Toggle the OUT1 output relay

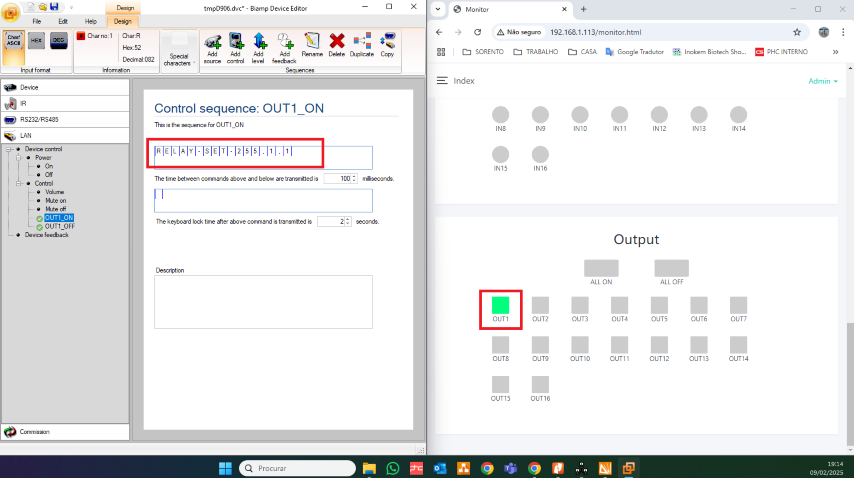tap(501, 305)
